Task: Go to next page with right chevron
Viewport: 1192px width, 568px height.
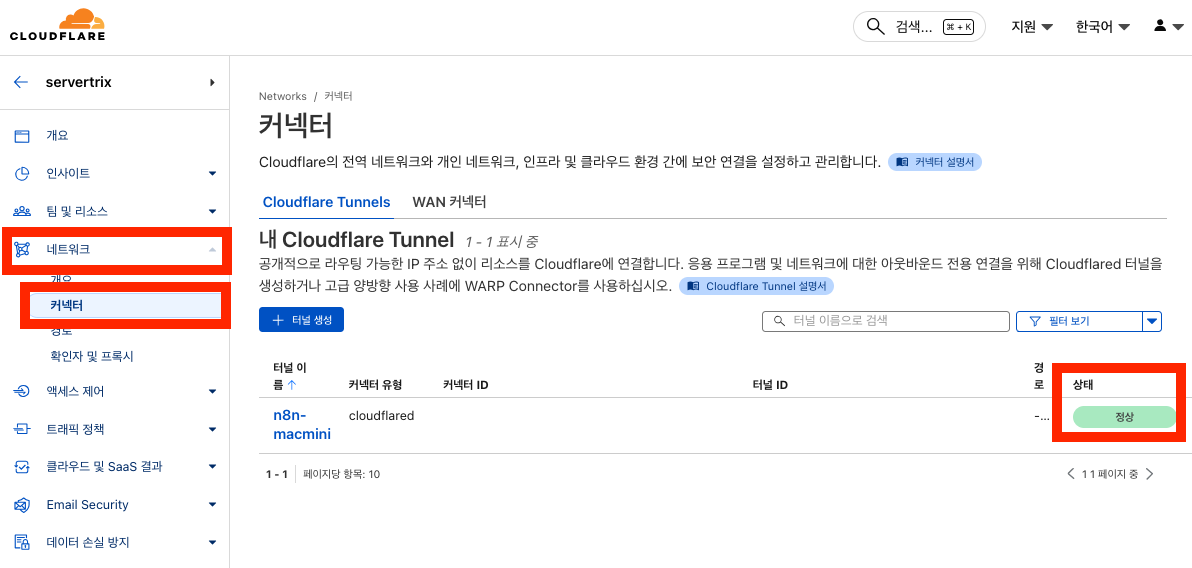Action: coord(1149,474)
